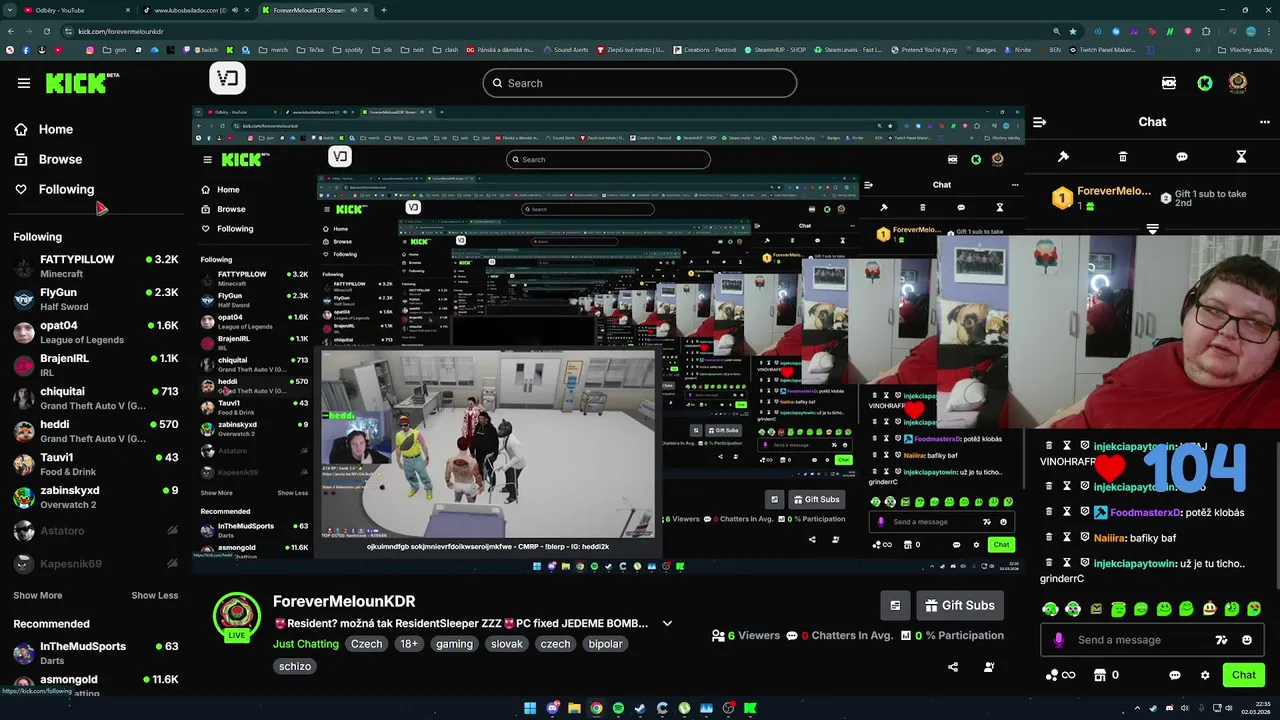Select the gaming tag
The width and height of the screenshot is (1280, 720).
pyautogui.click(x=454, y=644)
